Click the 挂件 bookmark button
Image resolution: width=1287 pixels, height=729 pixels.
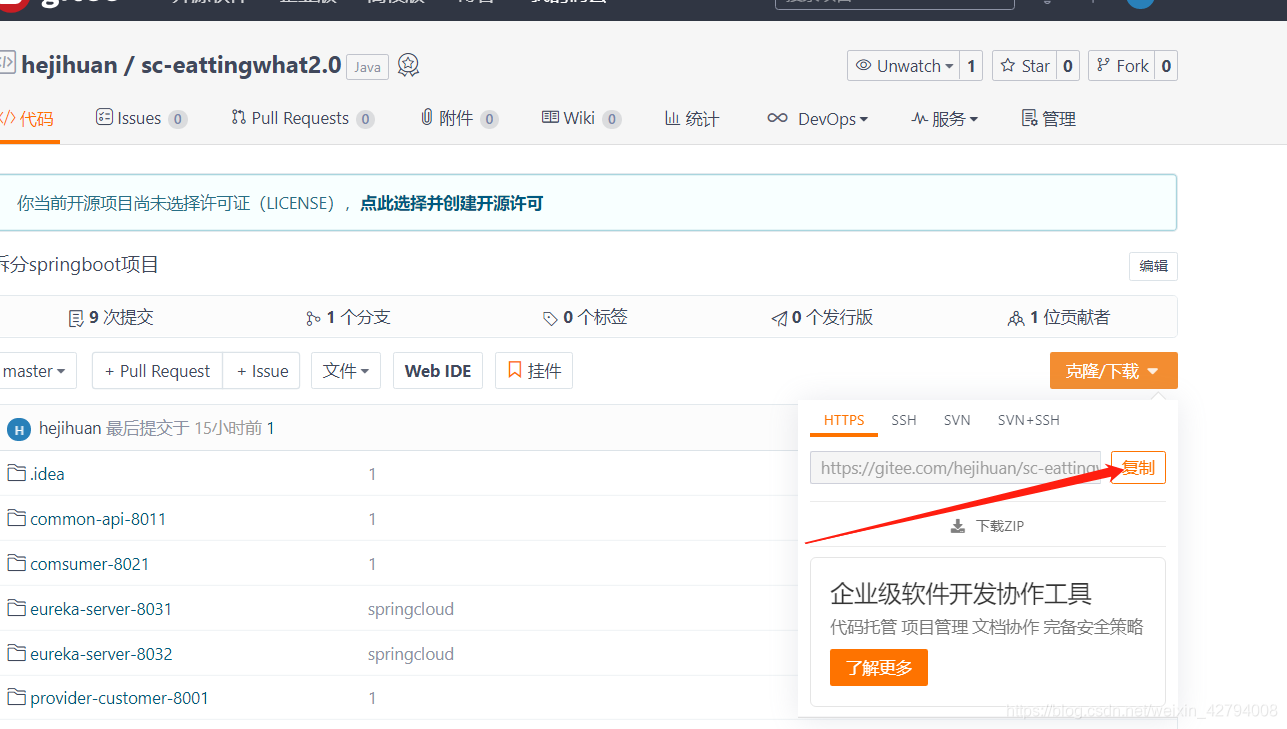534,371
